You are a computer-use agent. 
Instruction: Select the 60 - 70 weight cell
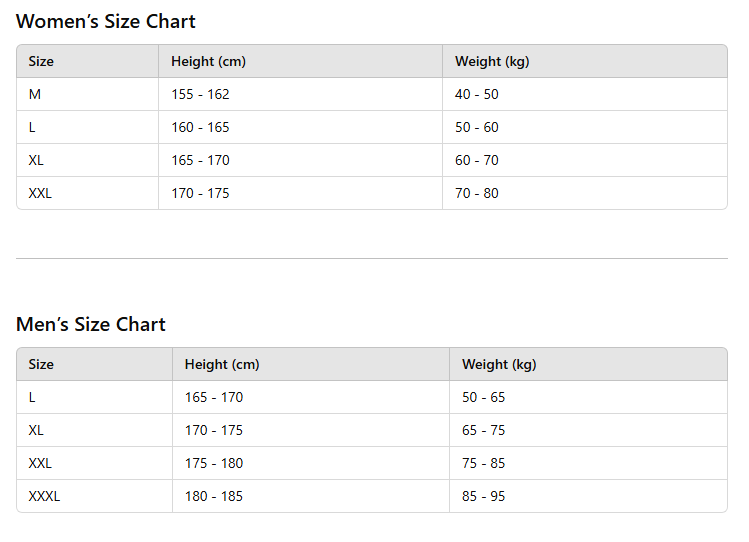pyautogui.click(x=477, y=160)
